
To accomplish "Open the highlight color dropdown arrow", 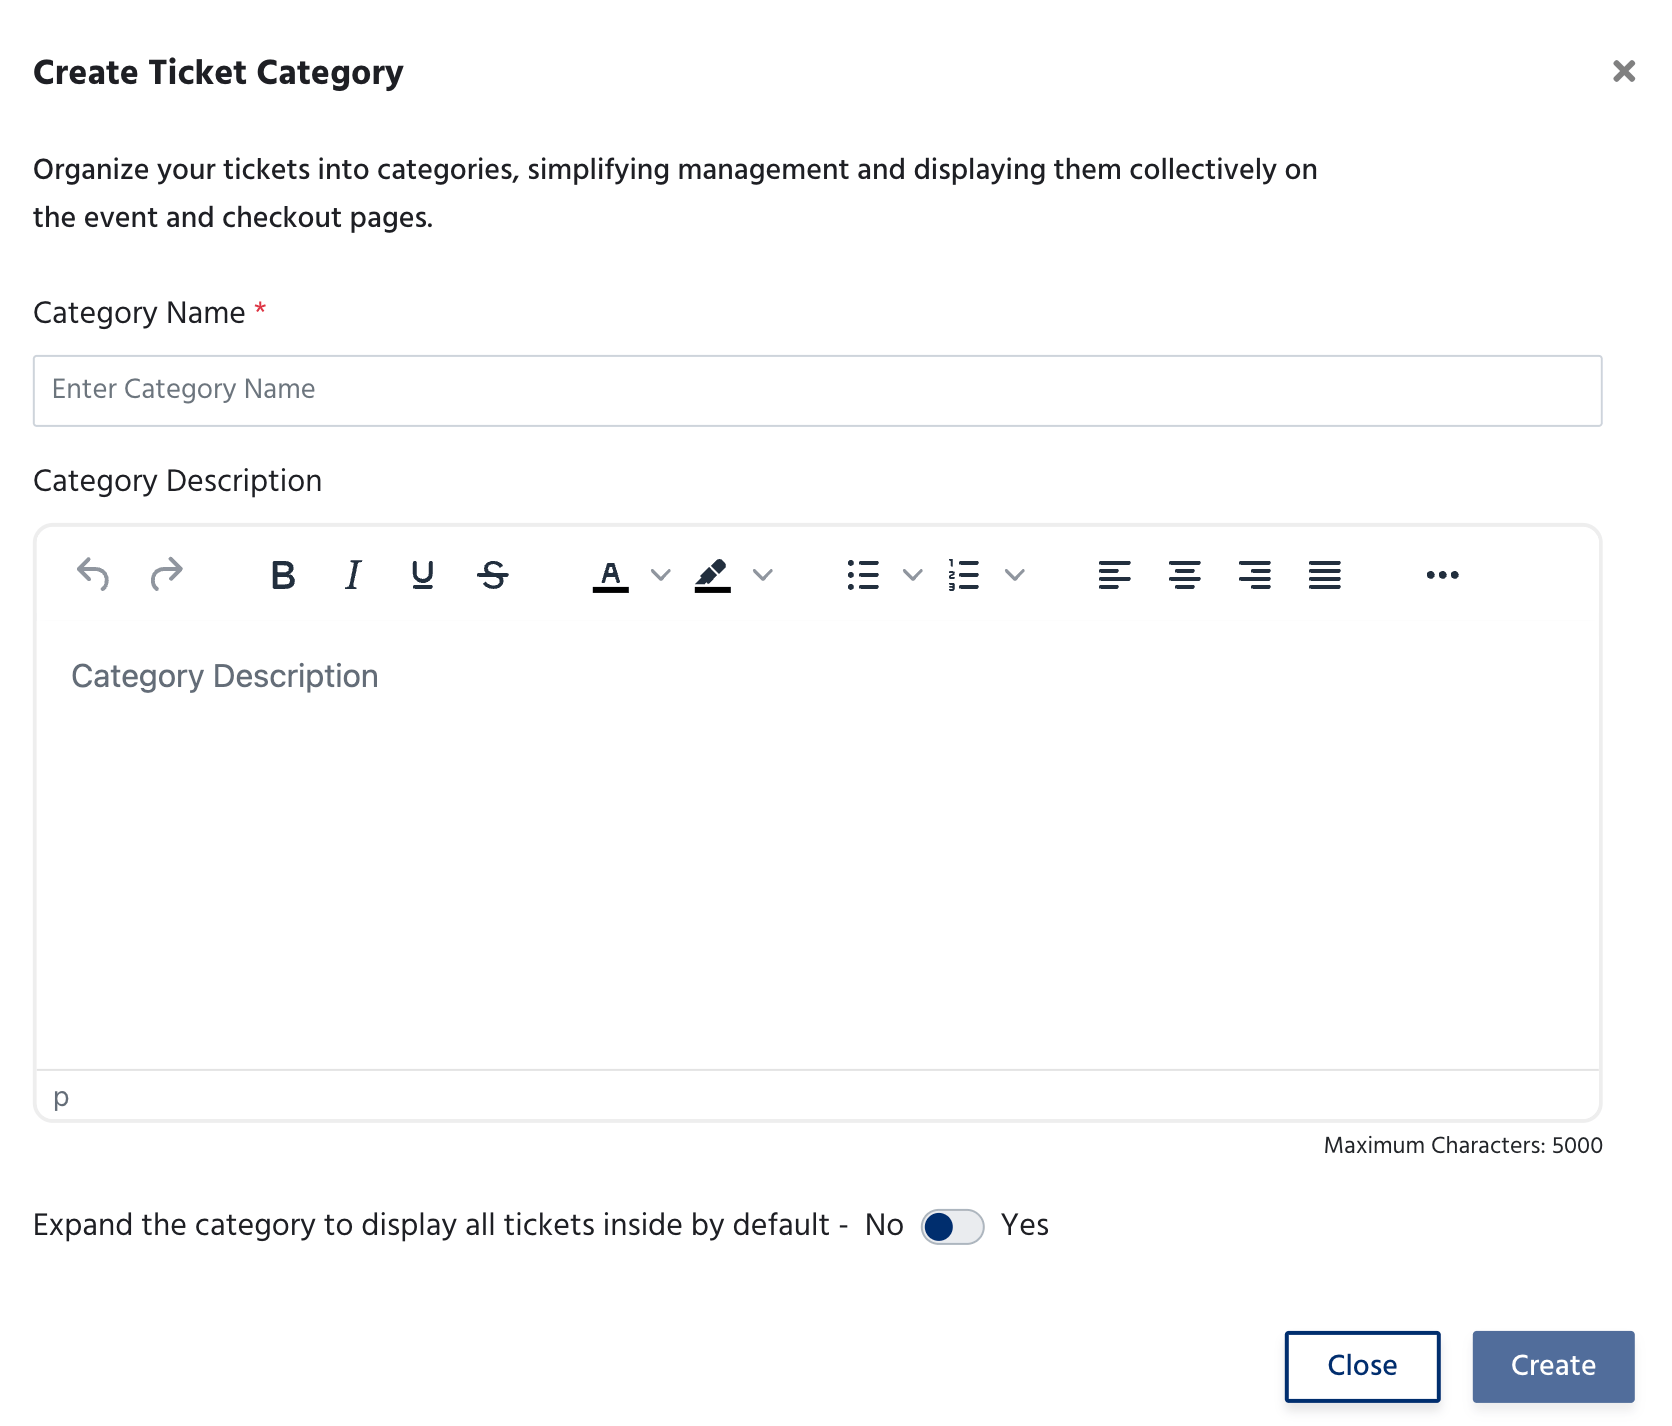I will pos(763,575).
